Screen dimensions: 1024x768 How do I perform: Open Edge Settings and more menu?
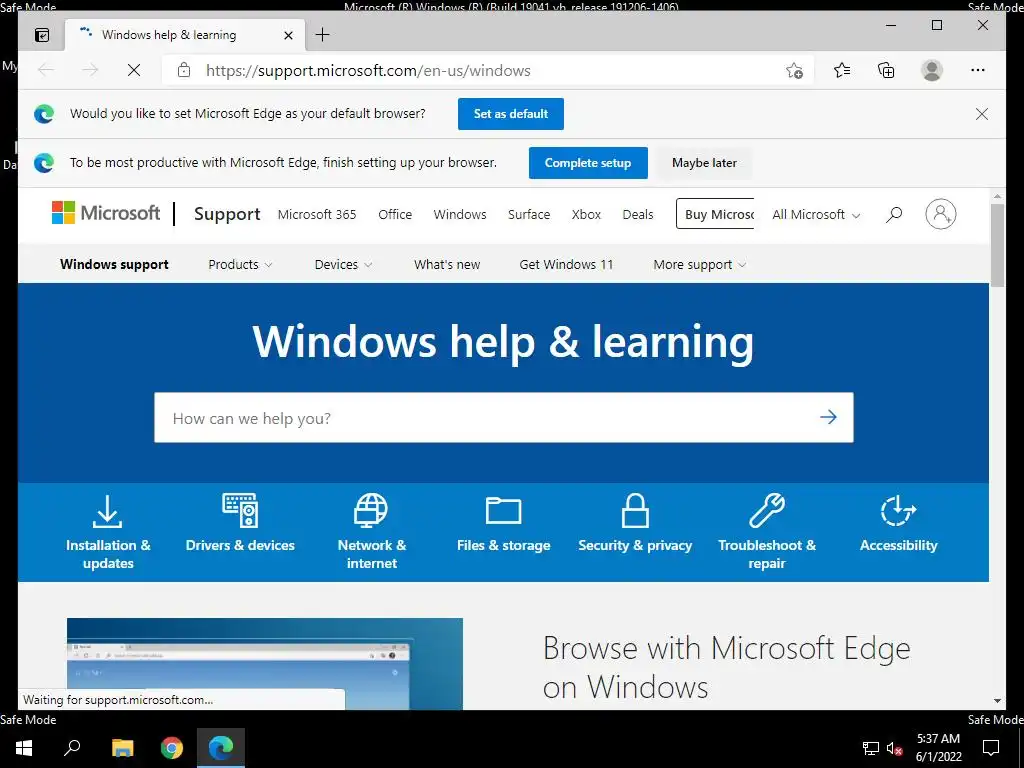coord(978,70)
